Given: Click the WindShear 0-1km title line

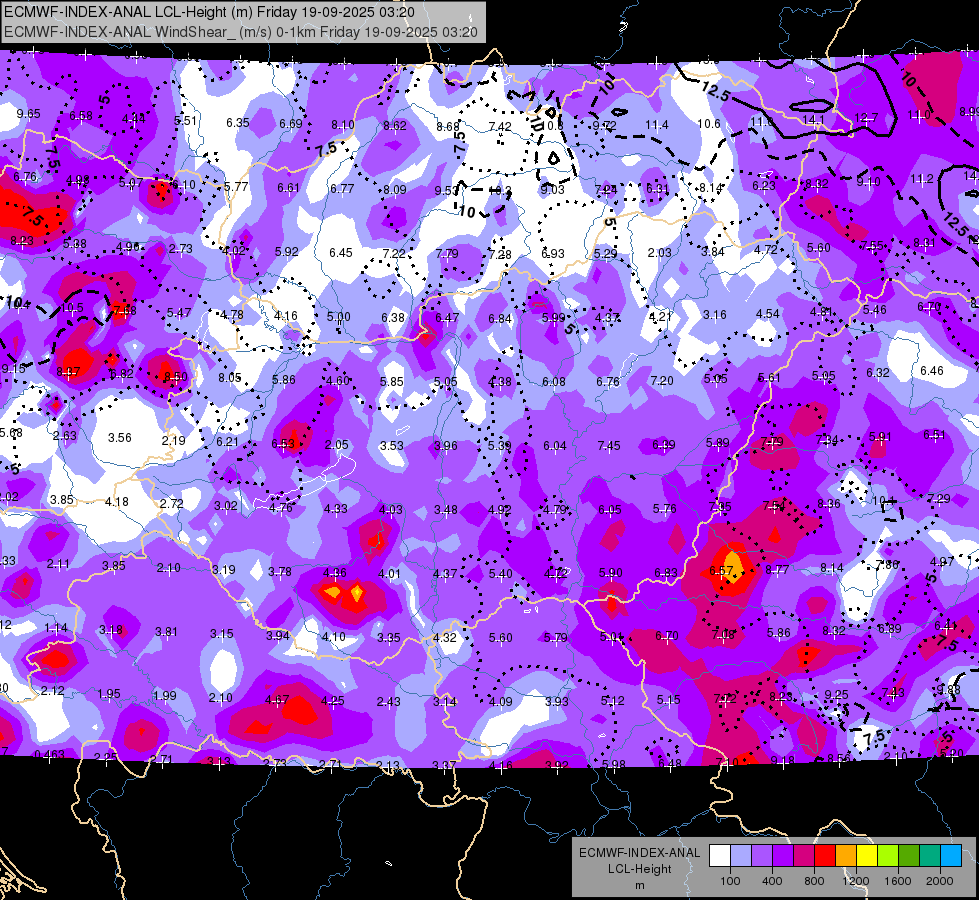Looking at the screenshot, I should (x=241, y=32).
